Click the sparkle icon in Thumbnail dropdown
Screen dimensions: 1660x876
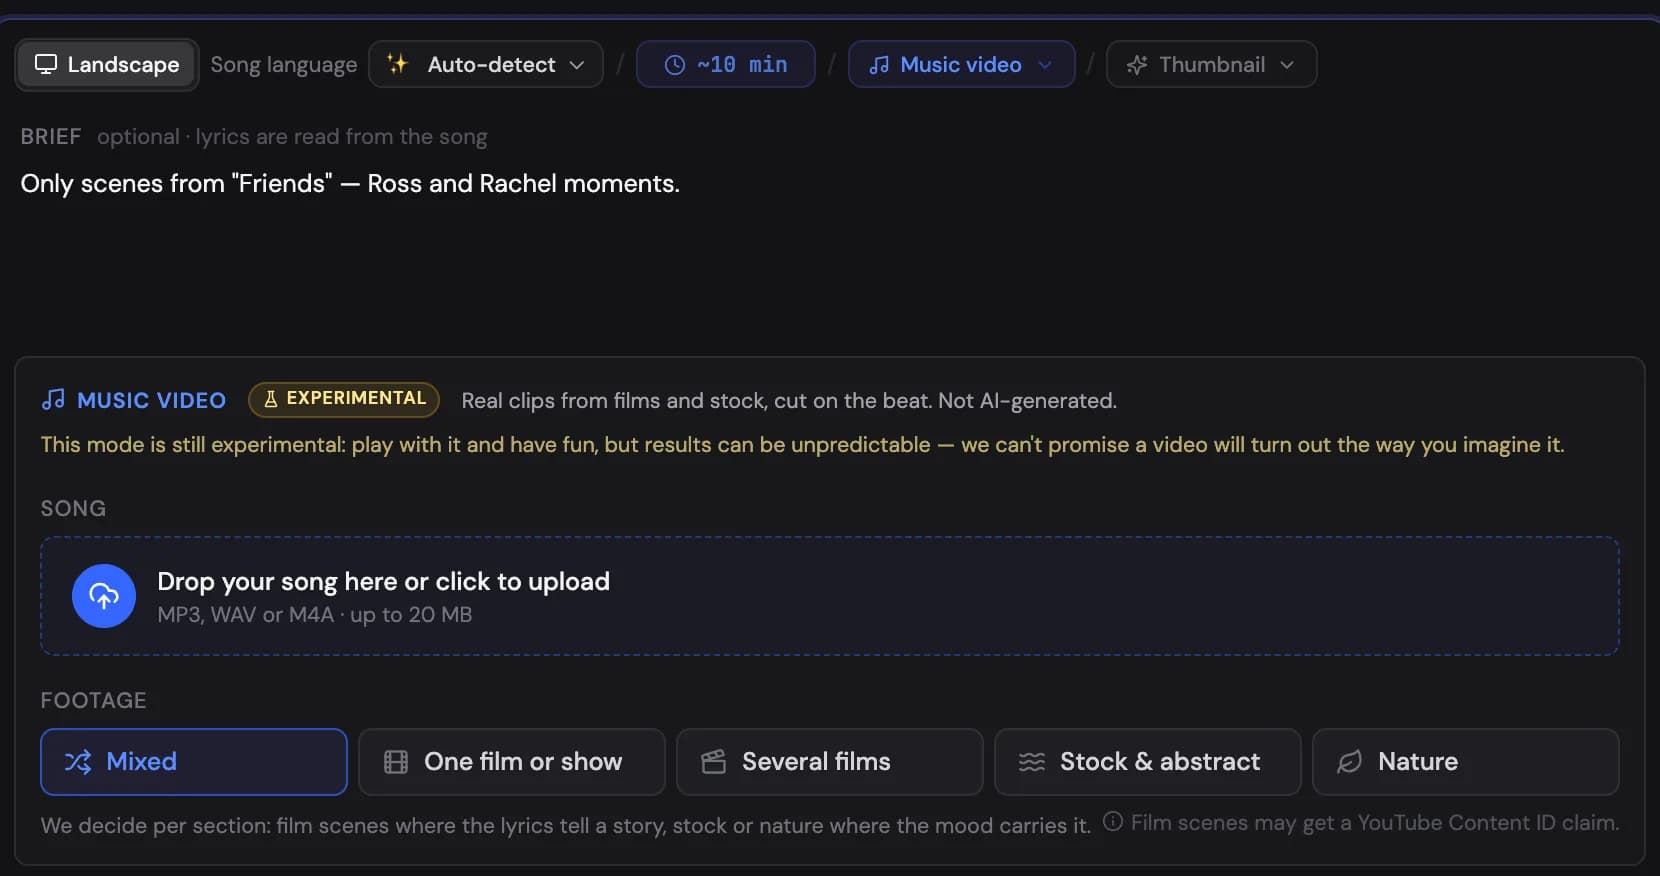1137,65
